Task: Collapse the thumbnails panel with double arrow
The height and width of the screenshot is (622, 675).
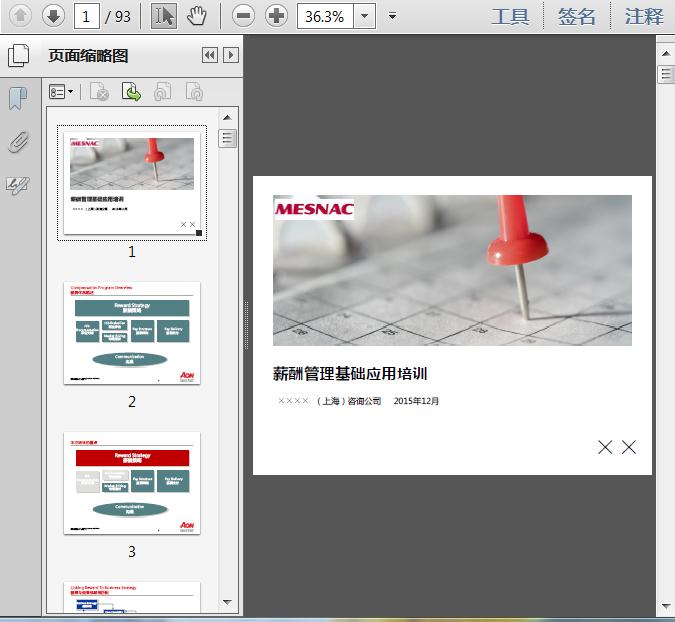Action: pyautogui.click(x=209, y=56)
